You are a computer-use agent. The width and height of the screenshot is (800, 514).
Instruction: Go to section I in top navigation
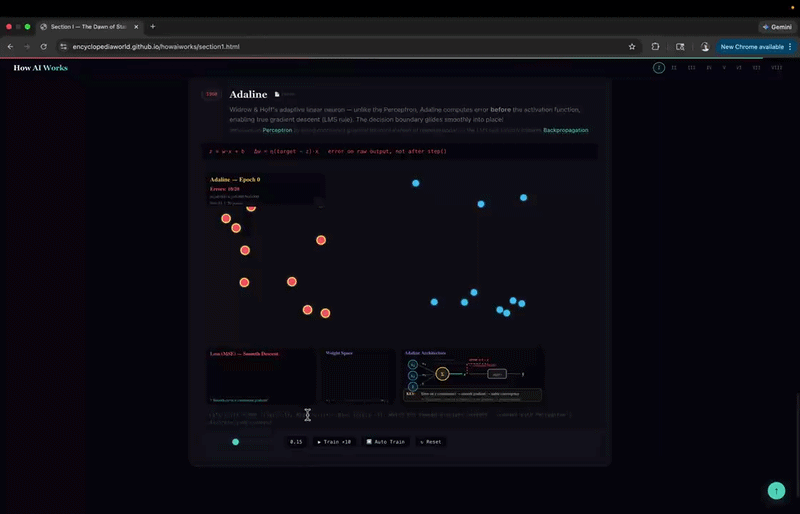point(659,68)
